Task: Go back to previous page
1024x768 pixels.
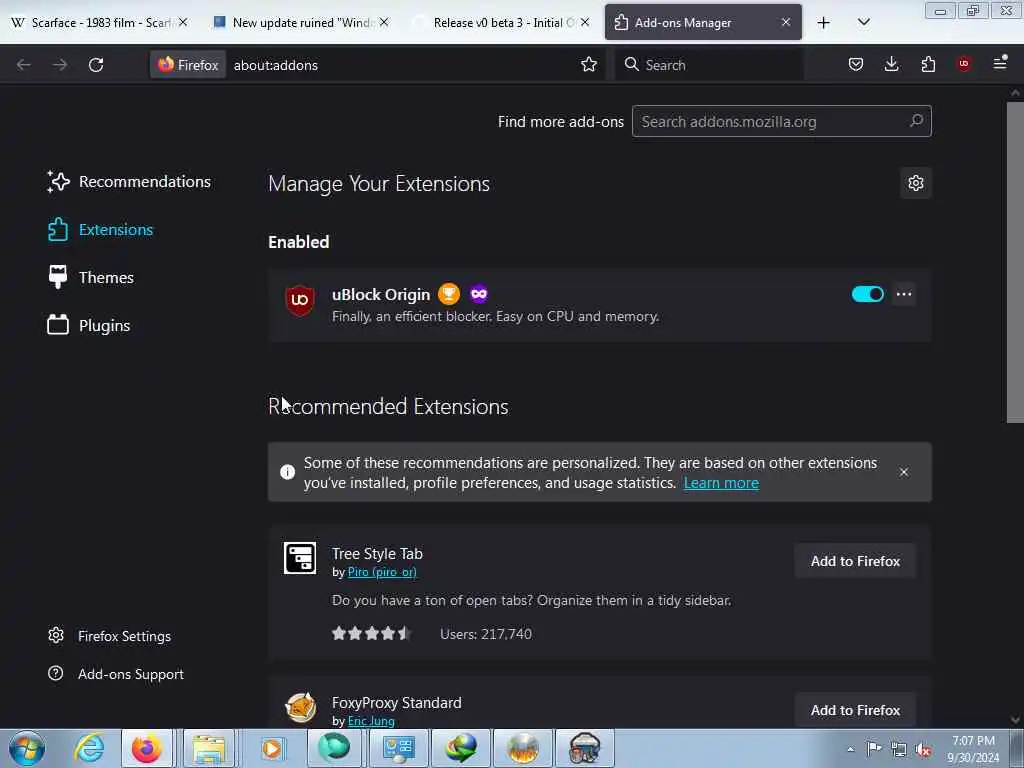Action: coord(24,65)
